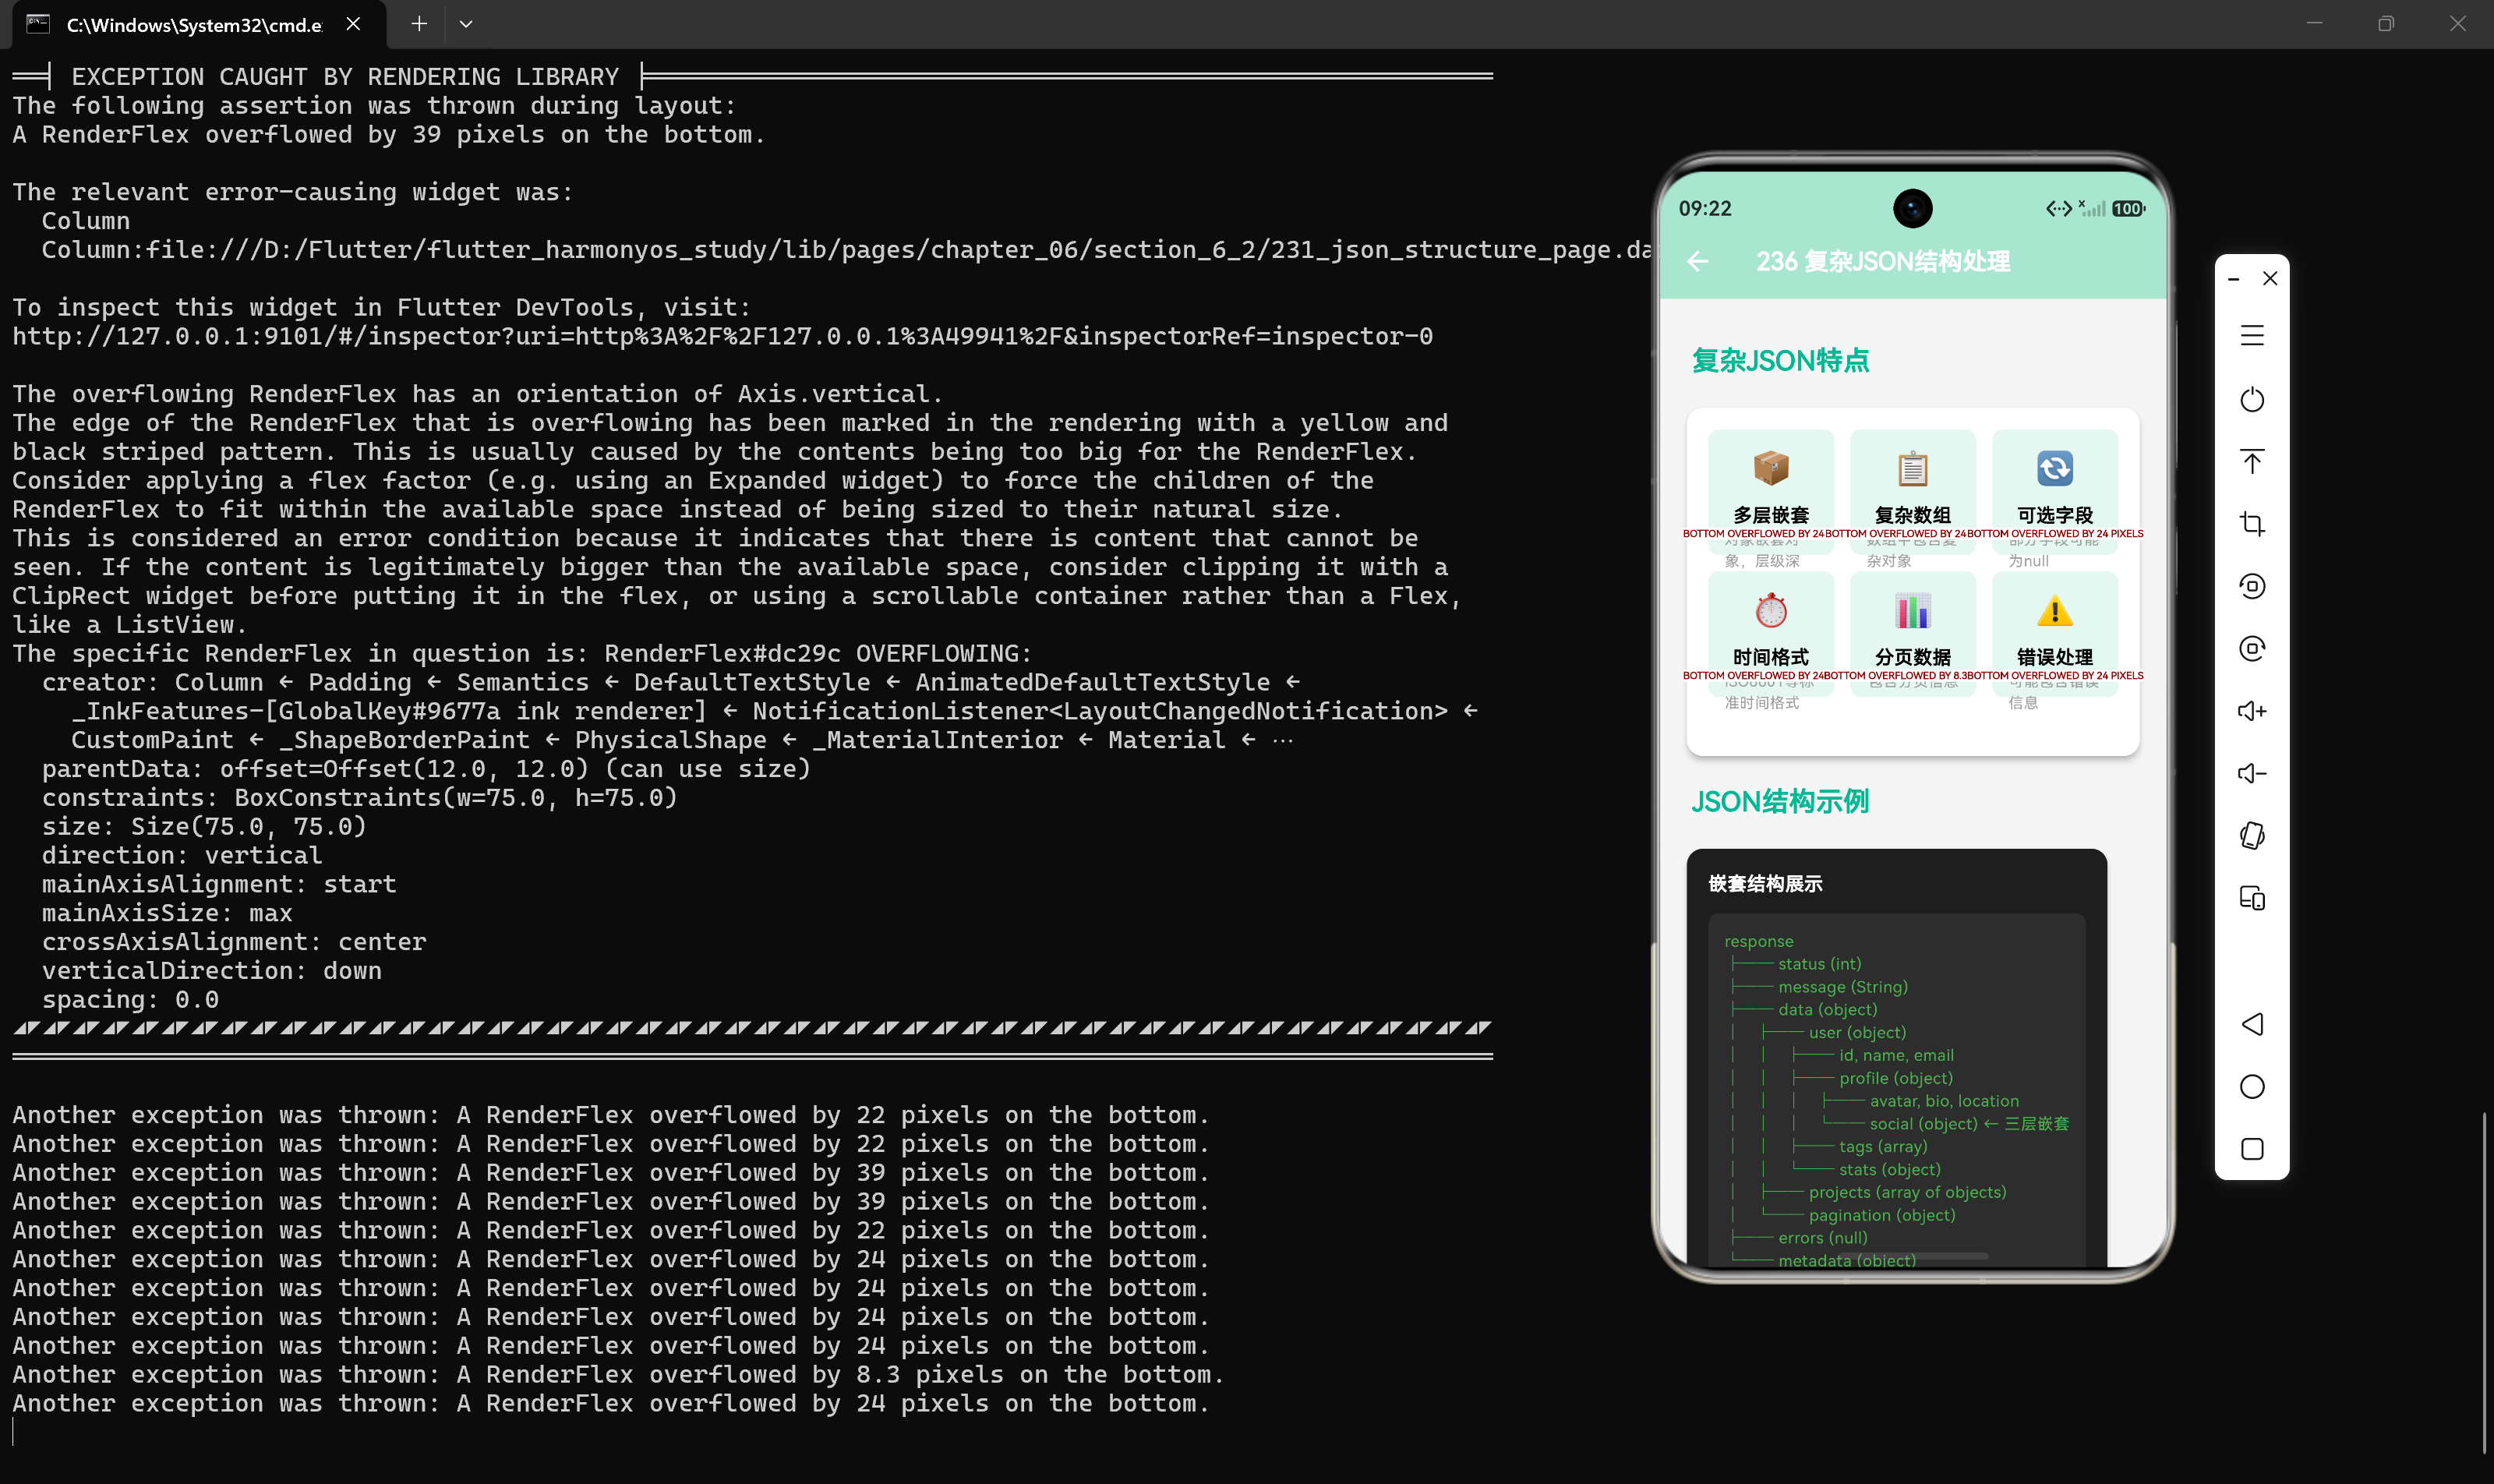Viewport: 2494px width, 1484px height.
Task: Click the terminal vertical scrollbar
Action: (x=2485, y=1282)
